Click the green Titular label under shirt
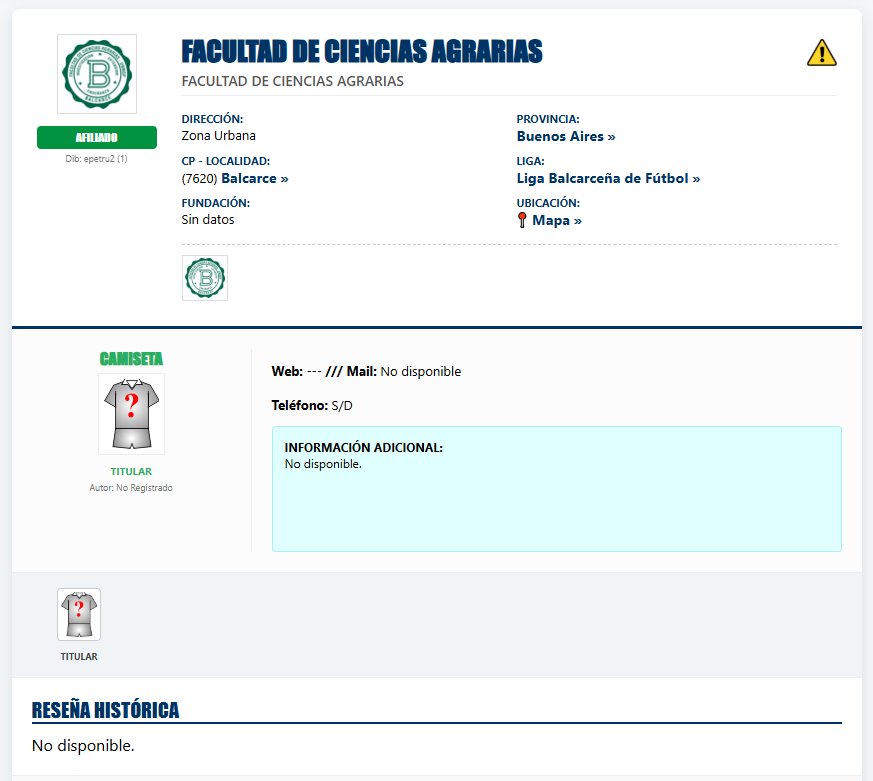Viewport: 873px width, 781px height. (131, 471)
